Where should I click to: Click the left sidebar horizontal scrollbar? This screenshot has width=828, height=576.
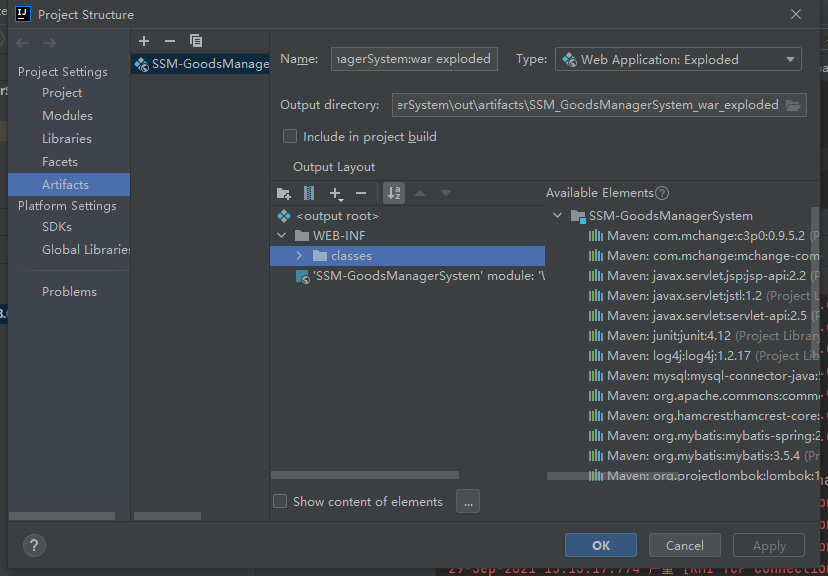click(62, 516)
